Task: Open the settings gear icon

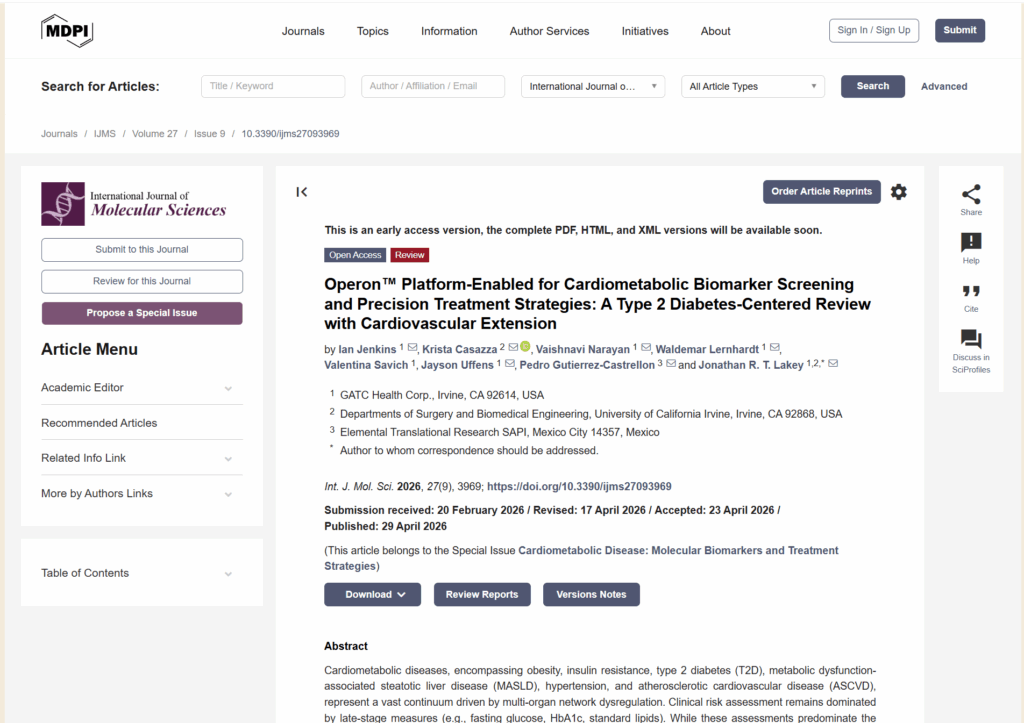Action: (x=899, y=192)
